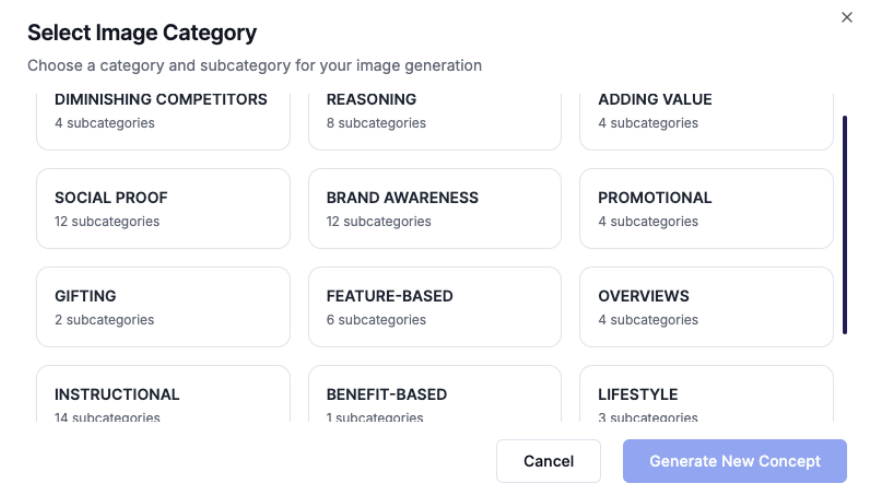Select the Social Proof category card
The width and height of the screenshot is (879, 500).
pyautogui.click(x=163, y=208)
